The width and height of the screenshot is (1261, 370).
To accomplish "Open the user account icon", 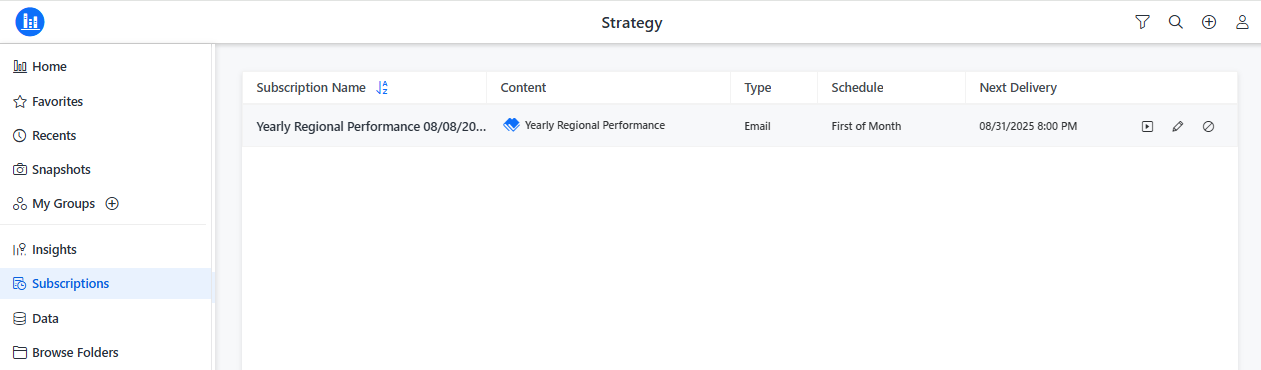I will 1242,22.
